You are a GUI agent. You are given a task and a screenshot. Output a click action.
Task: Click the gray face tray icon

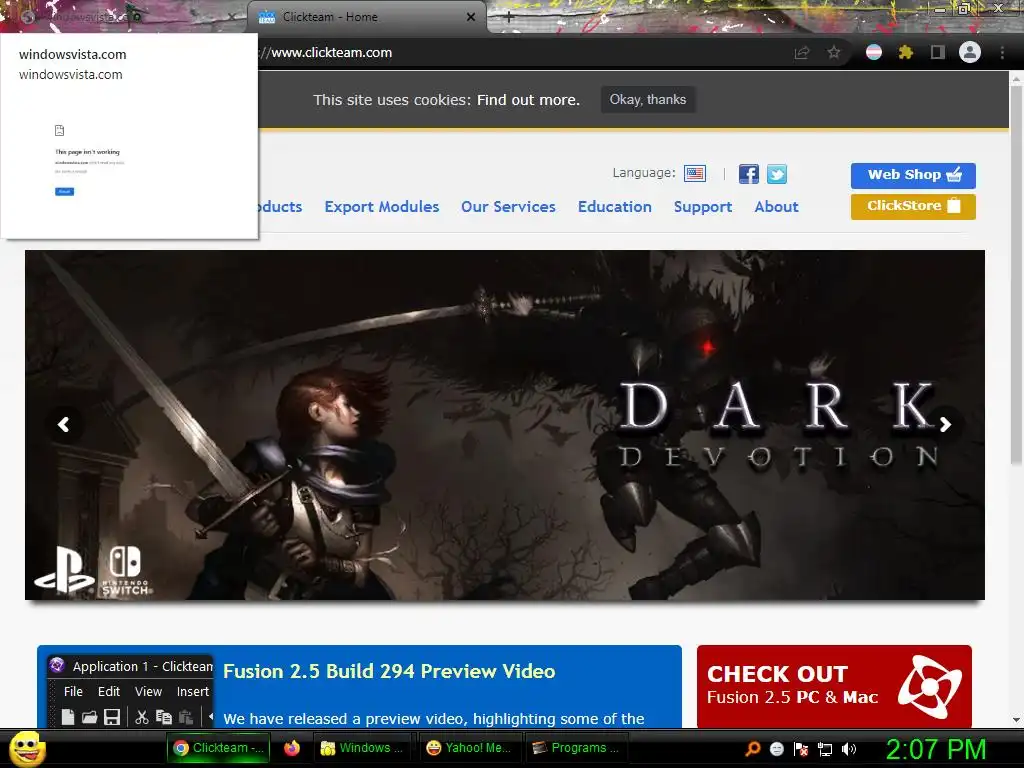click(x=776, y=749)
